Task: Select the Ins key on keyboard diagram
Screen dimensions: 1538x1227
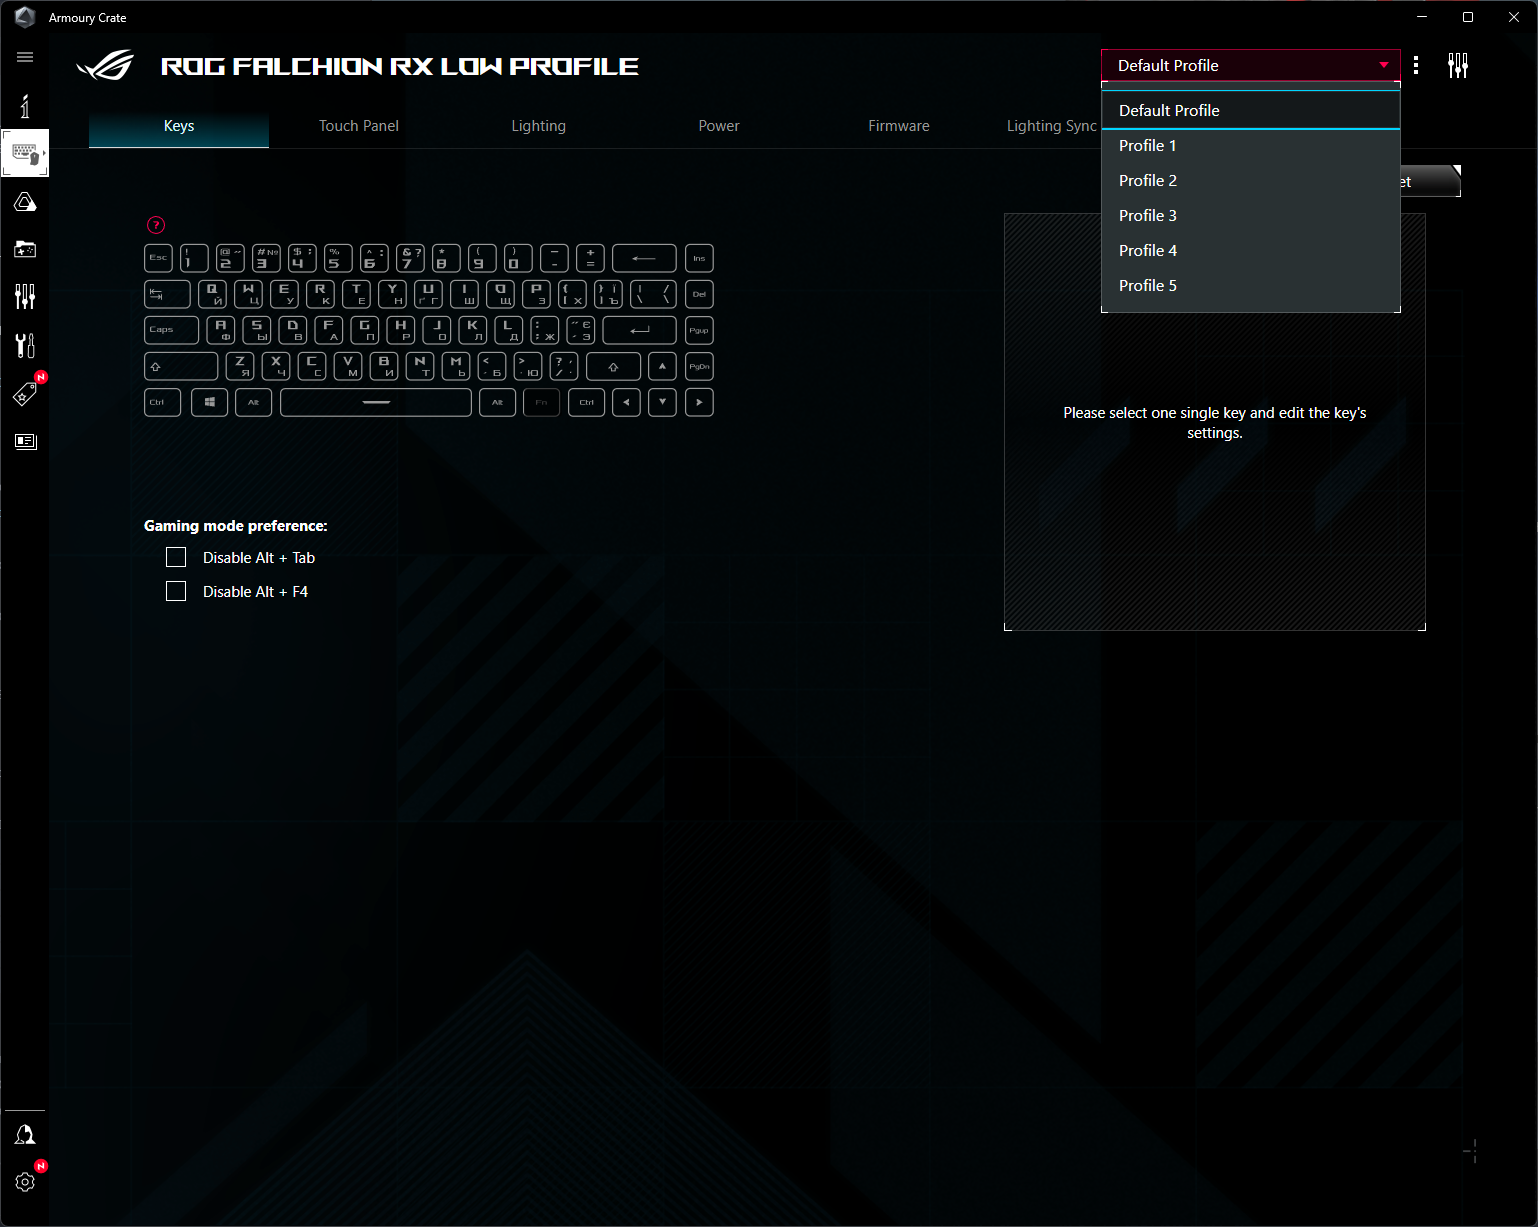Action: (699, 258)
